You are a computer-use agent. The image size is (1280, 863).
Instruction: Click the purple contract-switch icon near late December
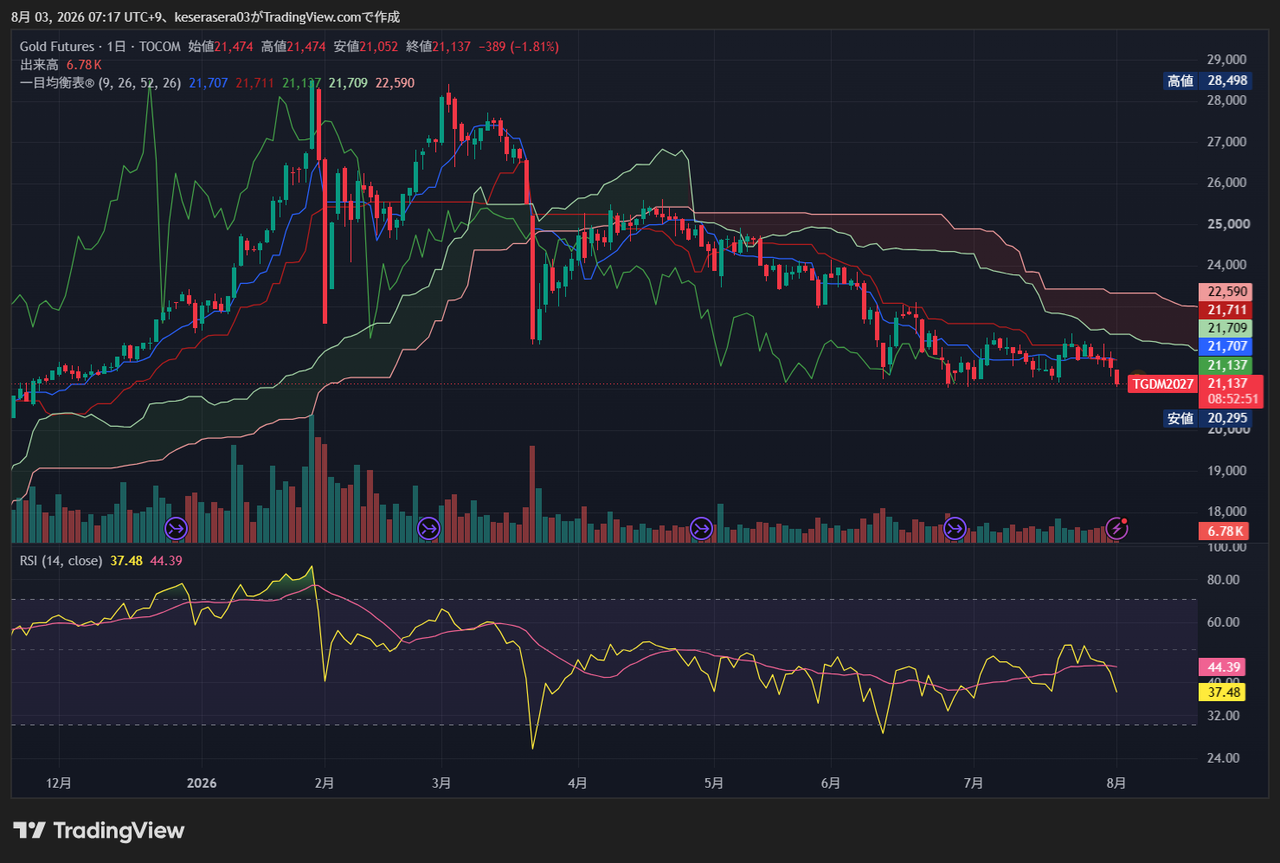coord(175,527)
